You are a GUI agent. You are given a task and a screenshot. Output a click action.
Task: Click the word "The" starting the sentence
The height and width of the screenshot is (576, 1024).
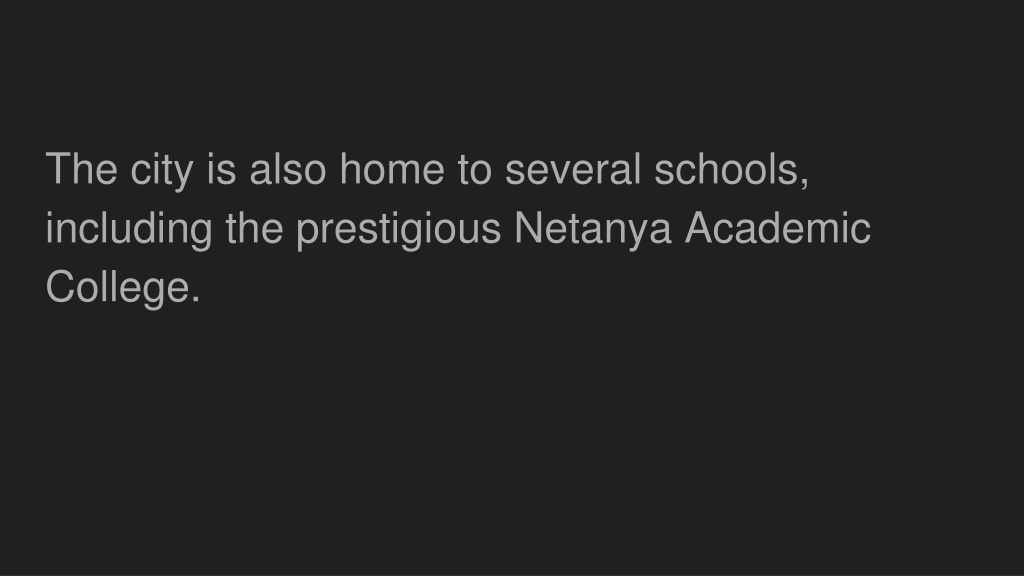[81, 168]
